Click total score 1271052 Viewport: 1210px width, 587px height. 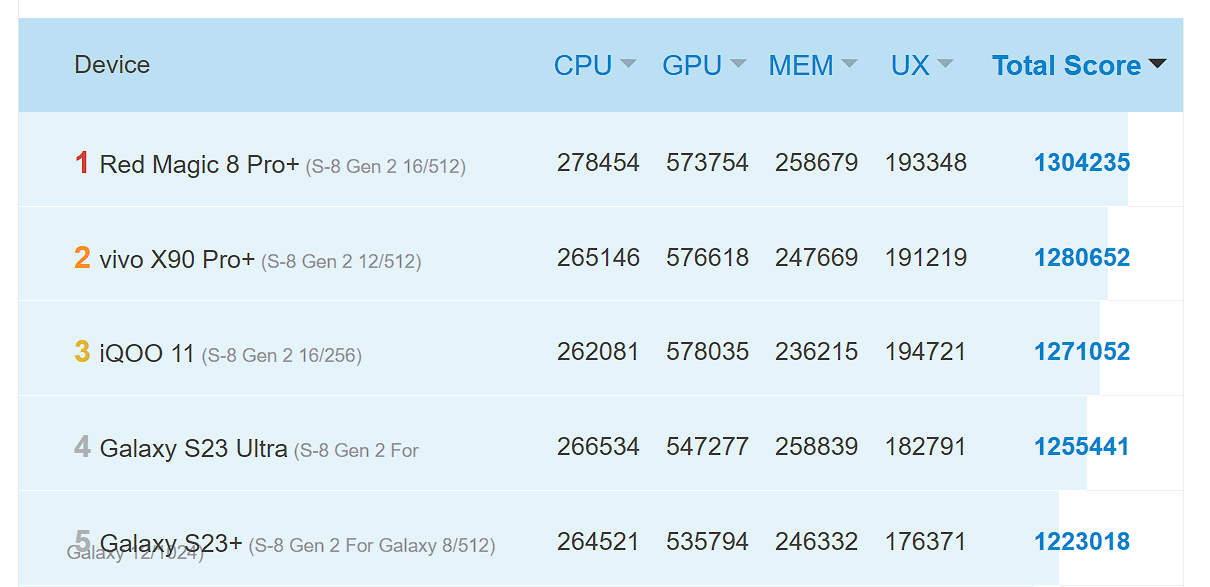[x=1082, y=351]
